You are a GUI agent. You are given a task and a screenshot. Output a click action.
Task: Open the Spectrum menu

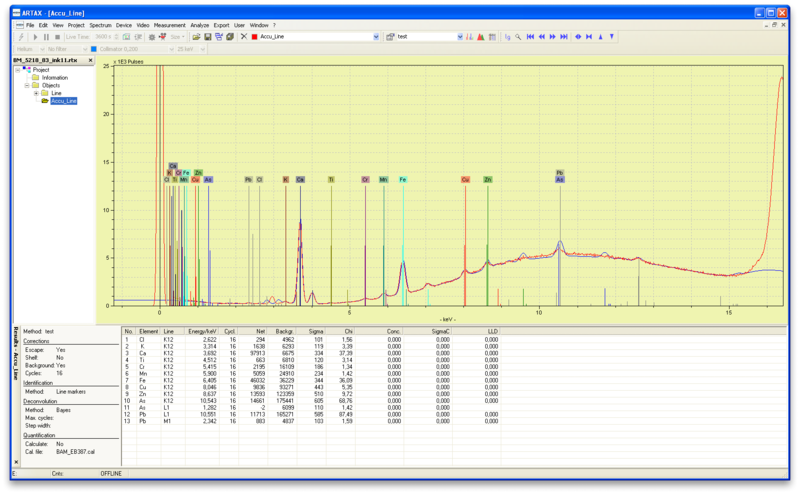click(x=100, y=25)
